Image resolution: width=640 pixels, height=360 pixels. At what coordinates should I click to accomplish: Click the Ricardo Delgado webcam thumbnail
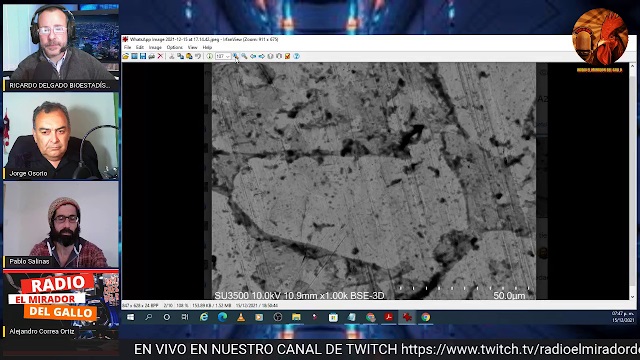point(61,47)
